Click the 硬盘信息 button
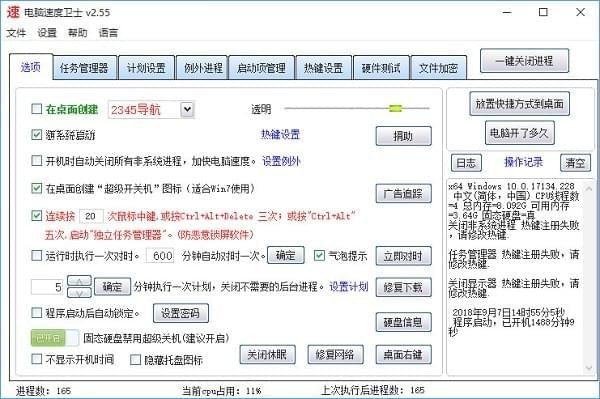 click(x=403, y=322)
